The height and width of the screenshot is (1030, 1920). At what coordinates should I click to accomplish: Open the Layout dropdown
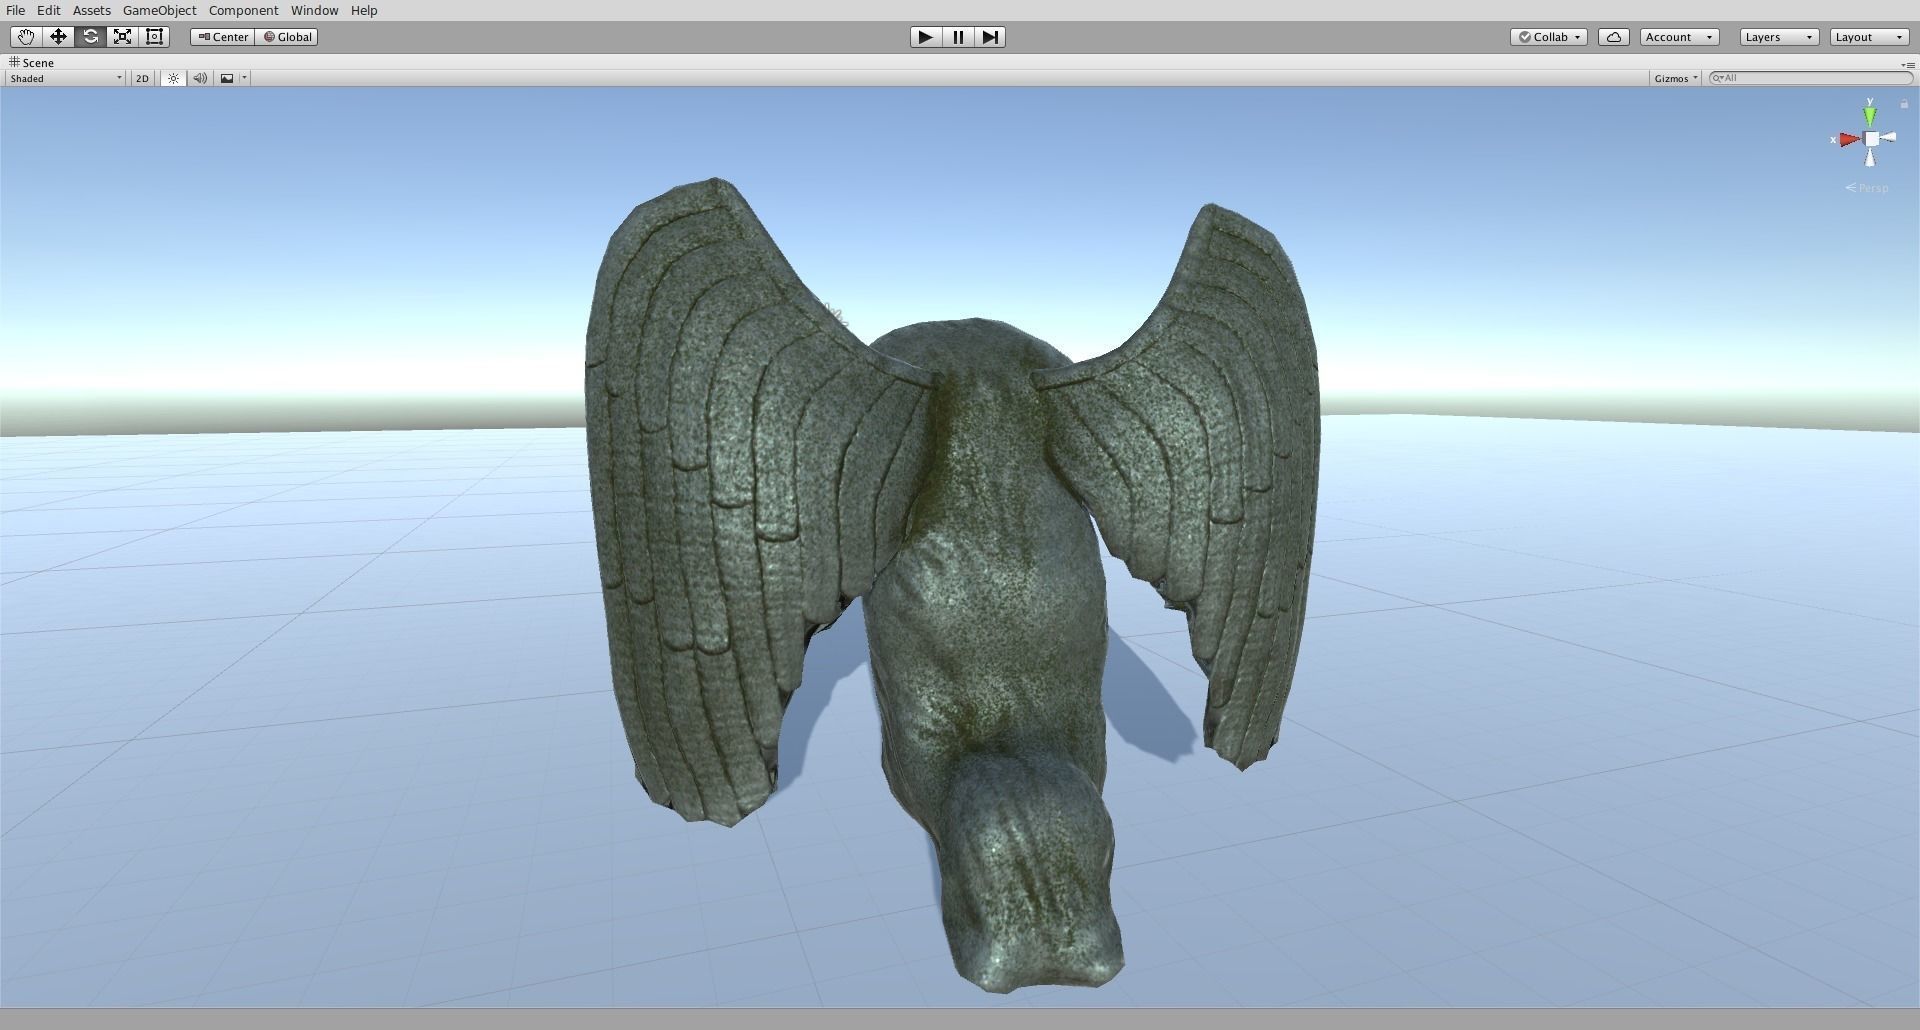click(1869, 37)
